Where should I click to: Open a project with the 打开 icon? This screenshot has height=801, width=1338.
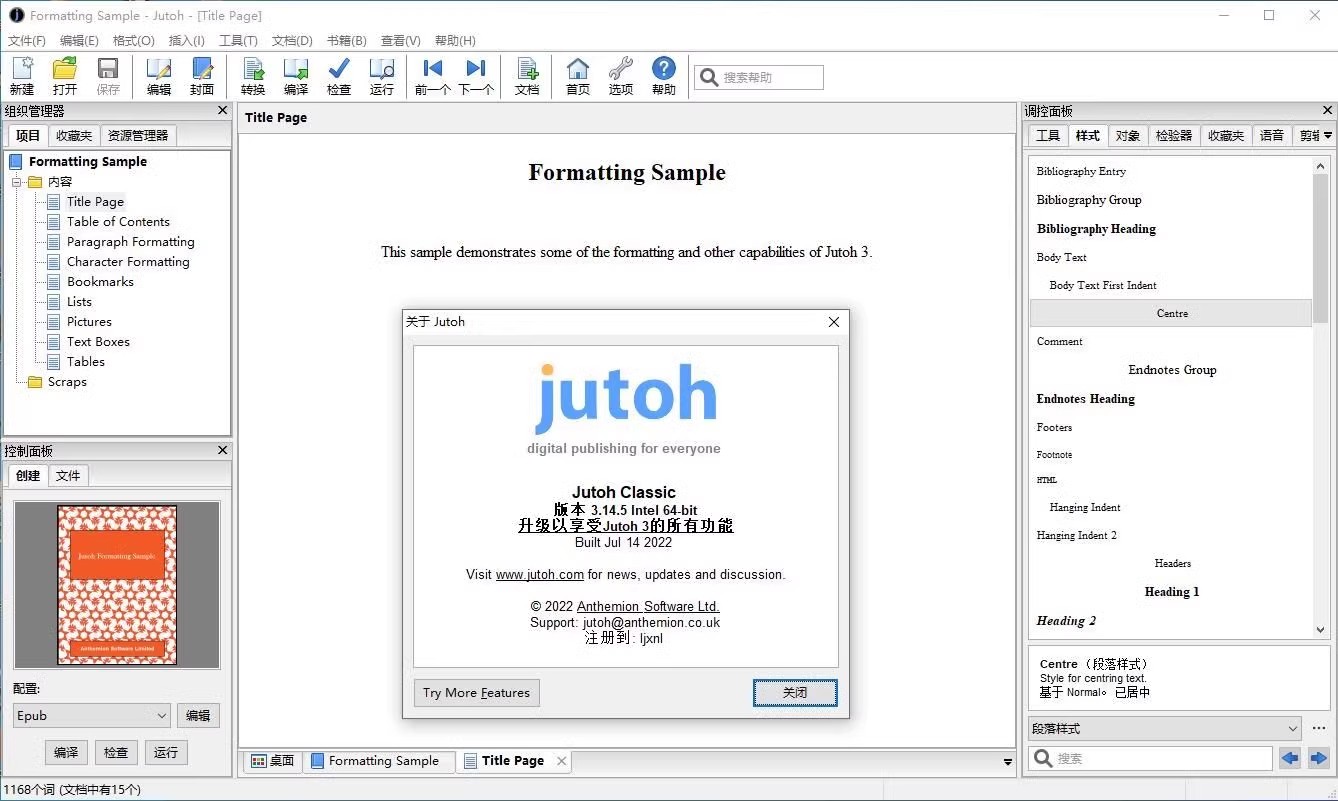[x=65, y=76]
